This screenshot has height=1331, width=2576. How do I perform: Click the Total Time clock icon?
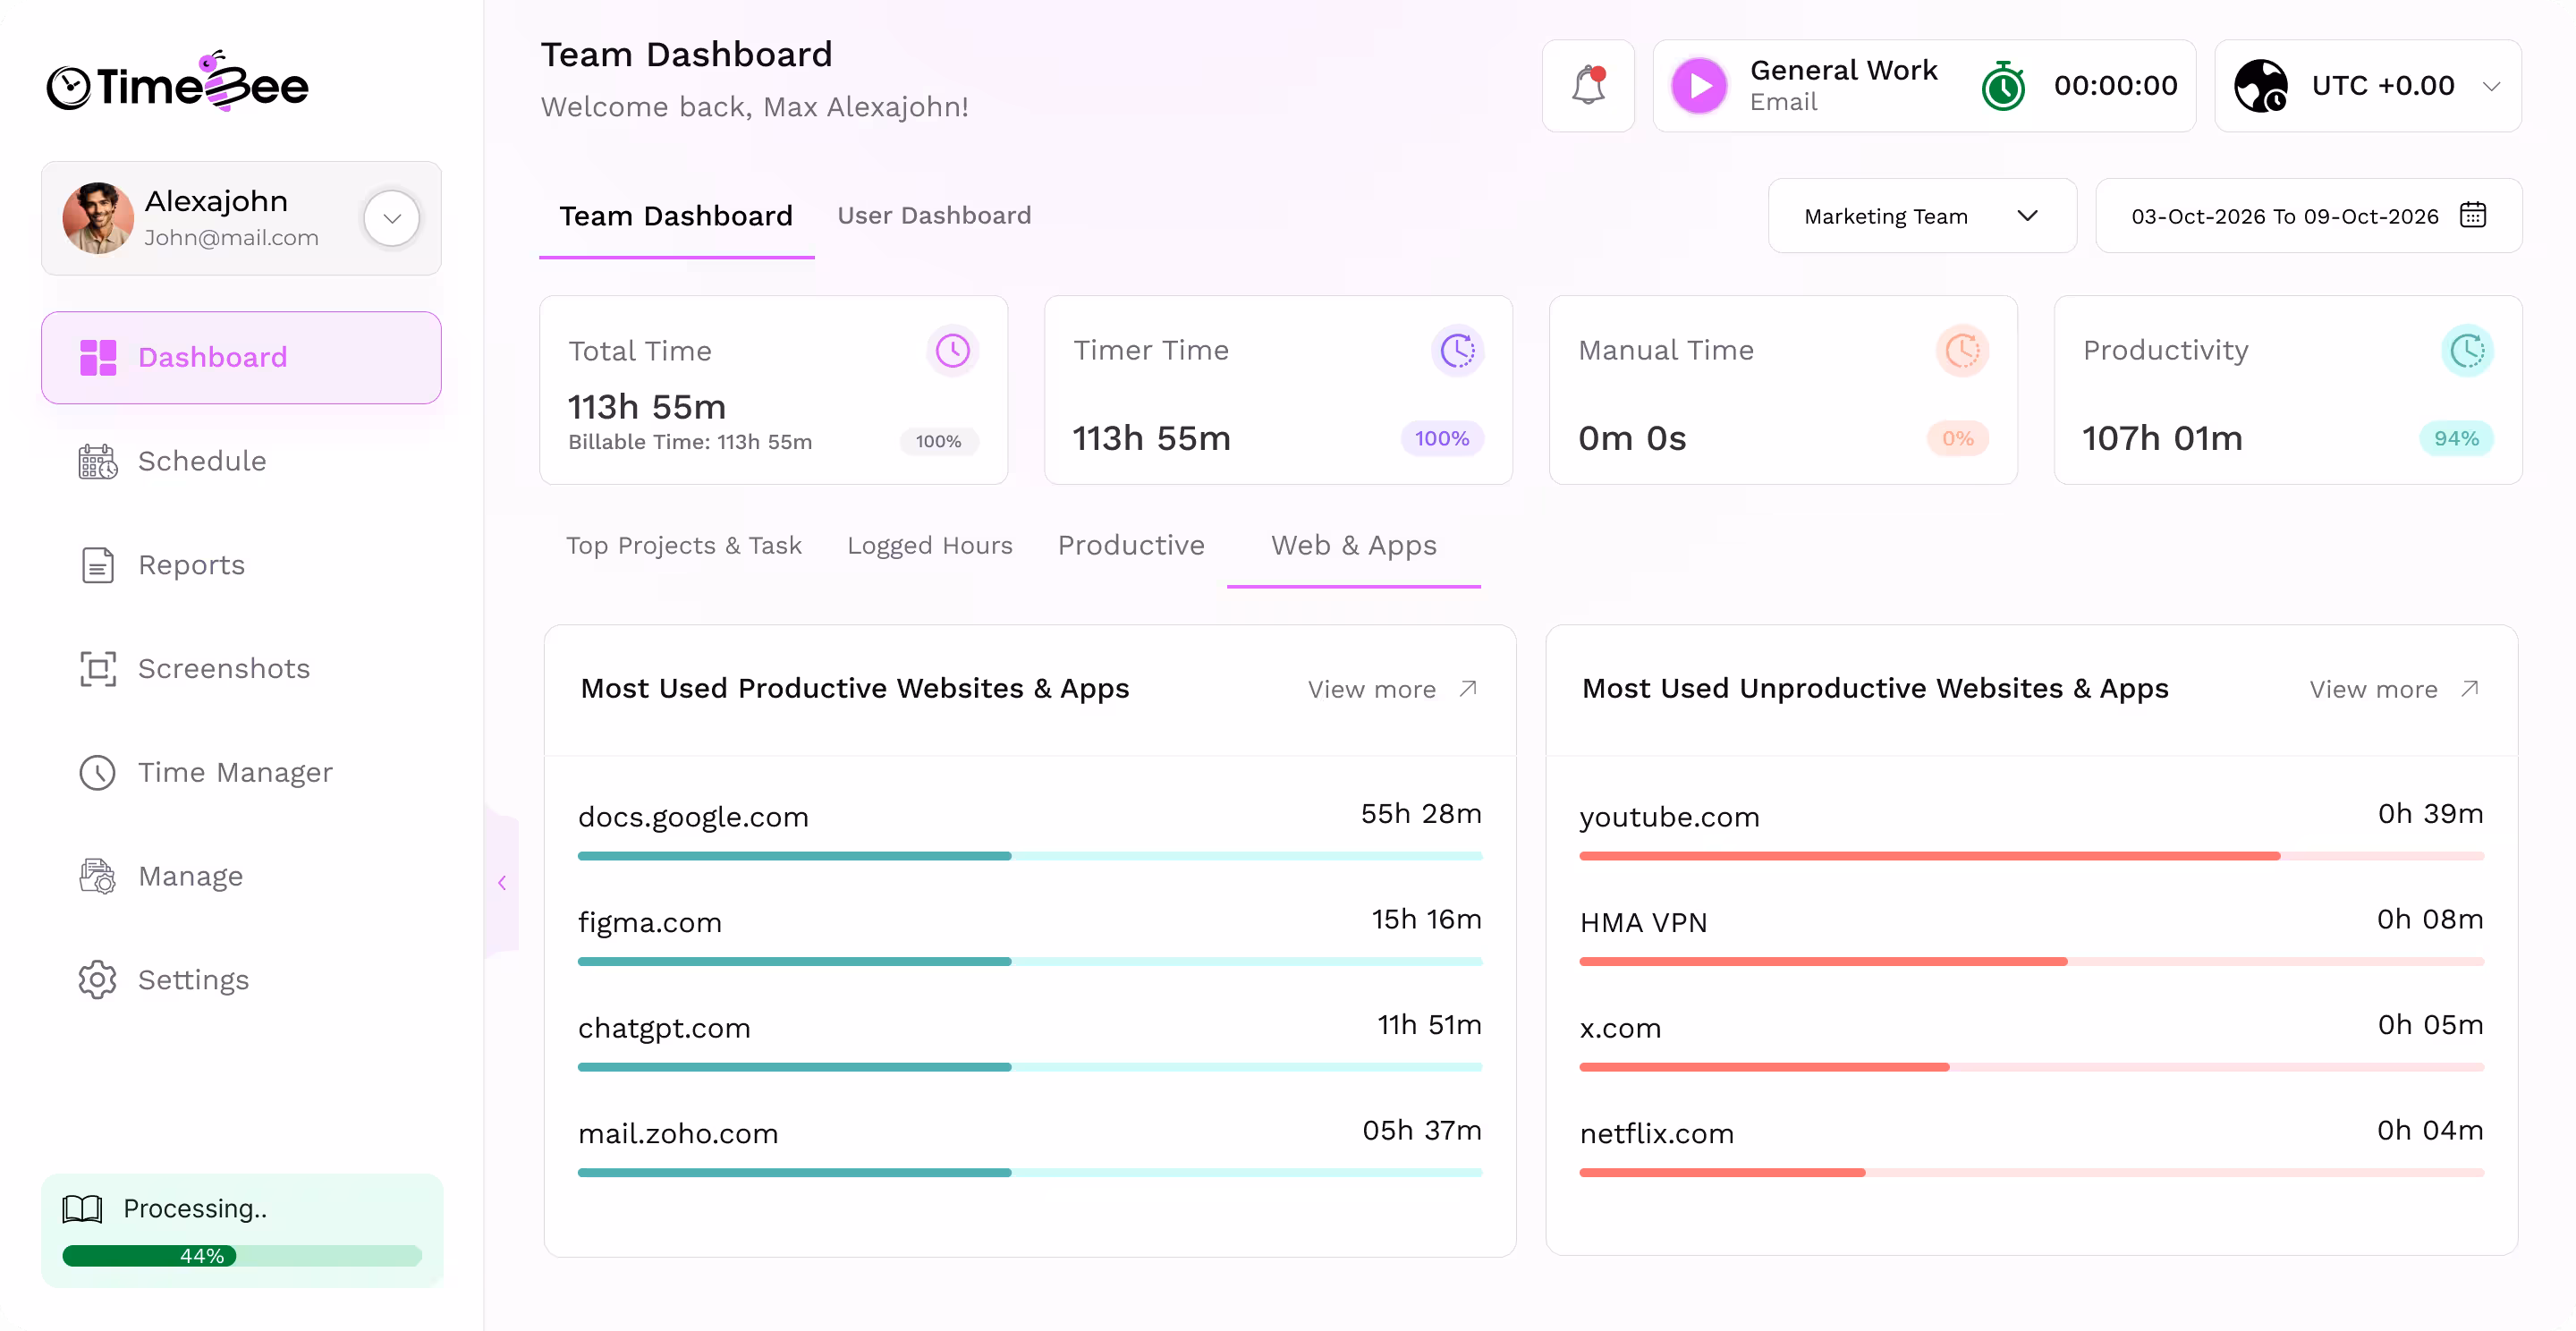pos(952,351)
